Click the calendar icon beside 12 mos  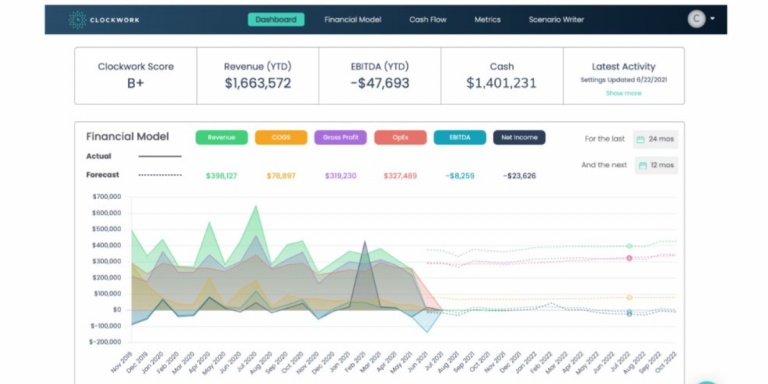(x=643, y=166)
